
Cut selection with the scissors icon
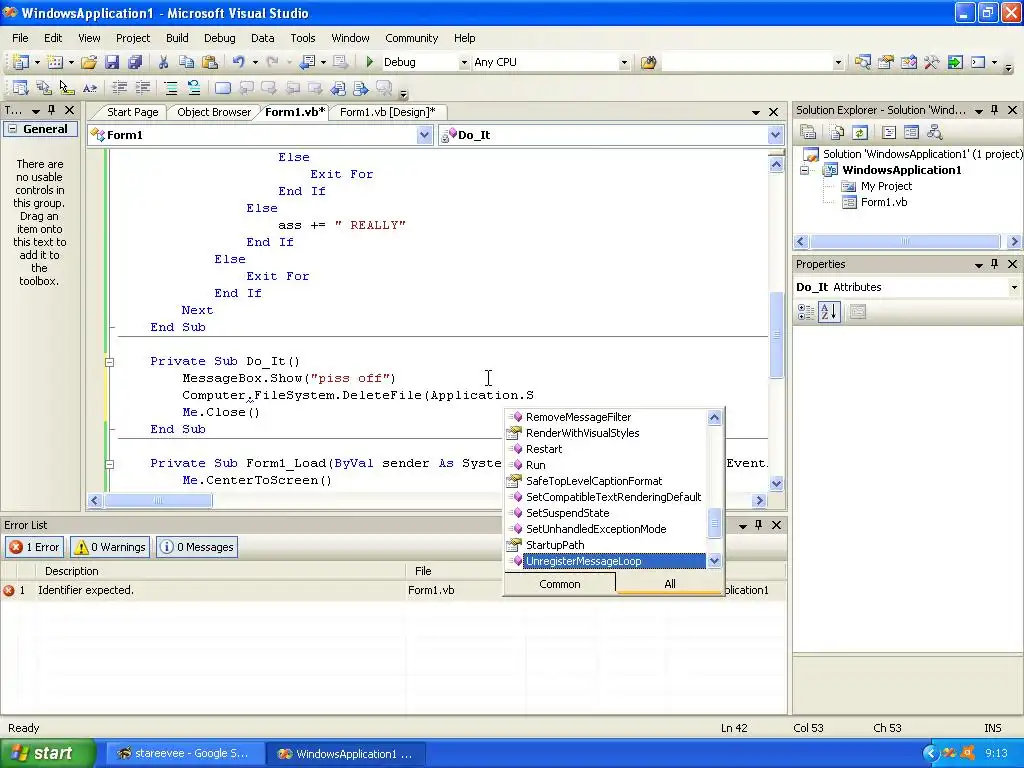tap(163, 62)
